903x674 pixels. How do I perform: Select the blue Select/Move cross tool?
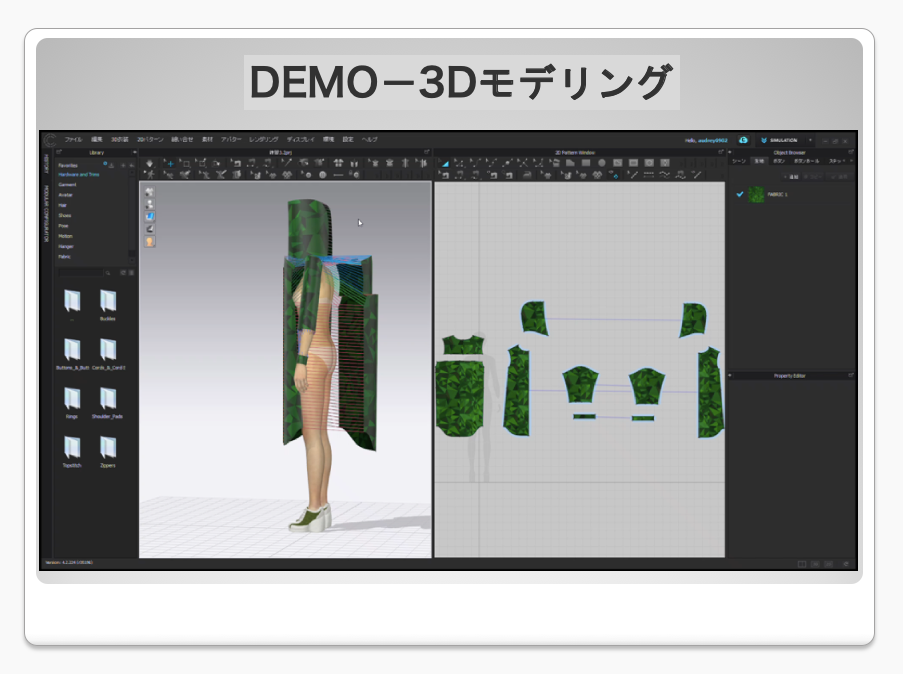tap(170, 163)
